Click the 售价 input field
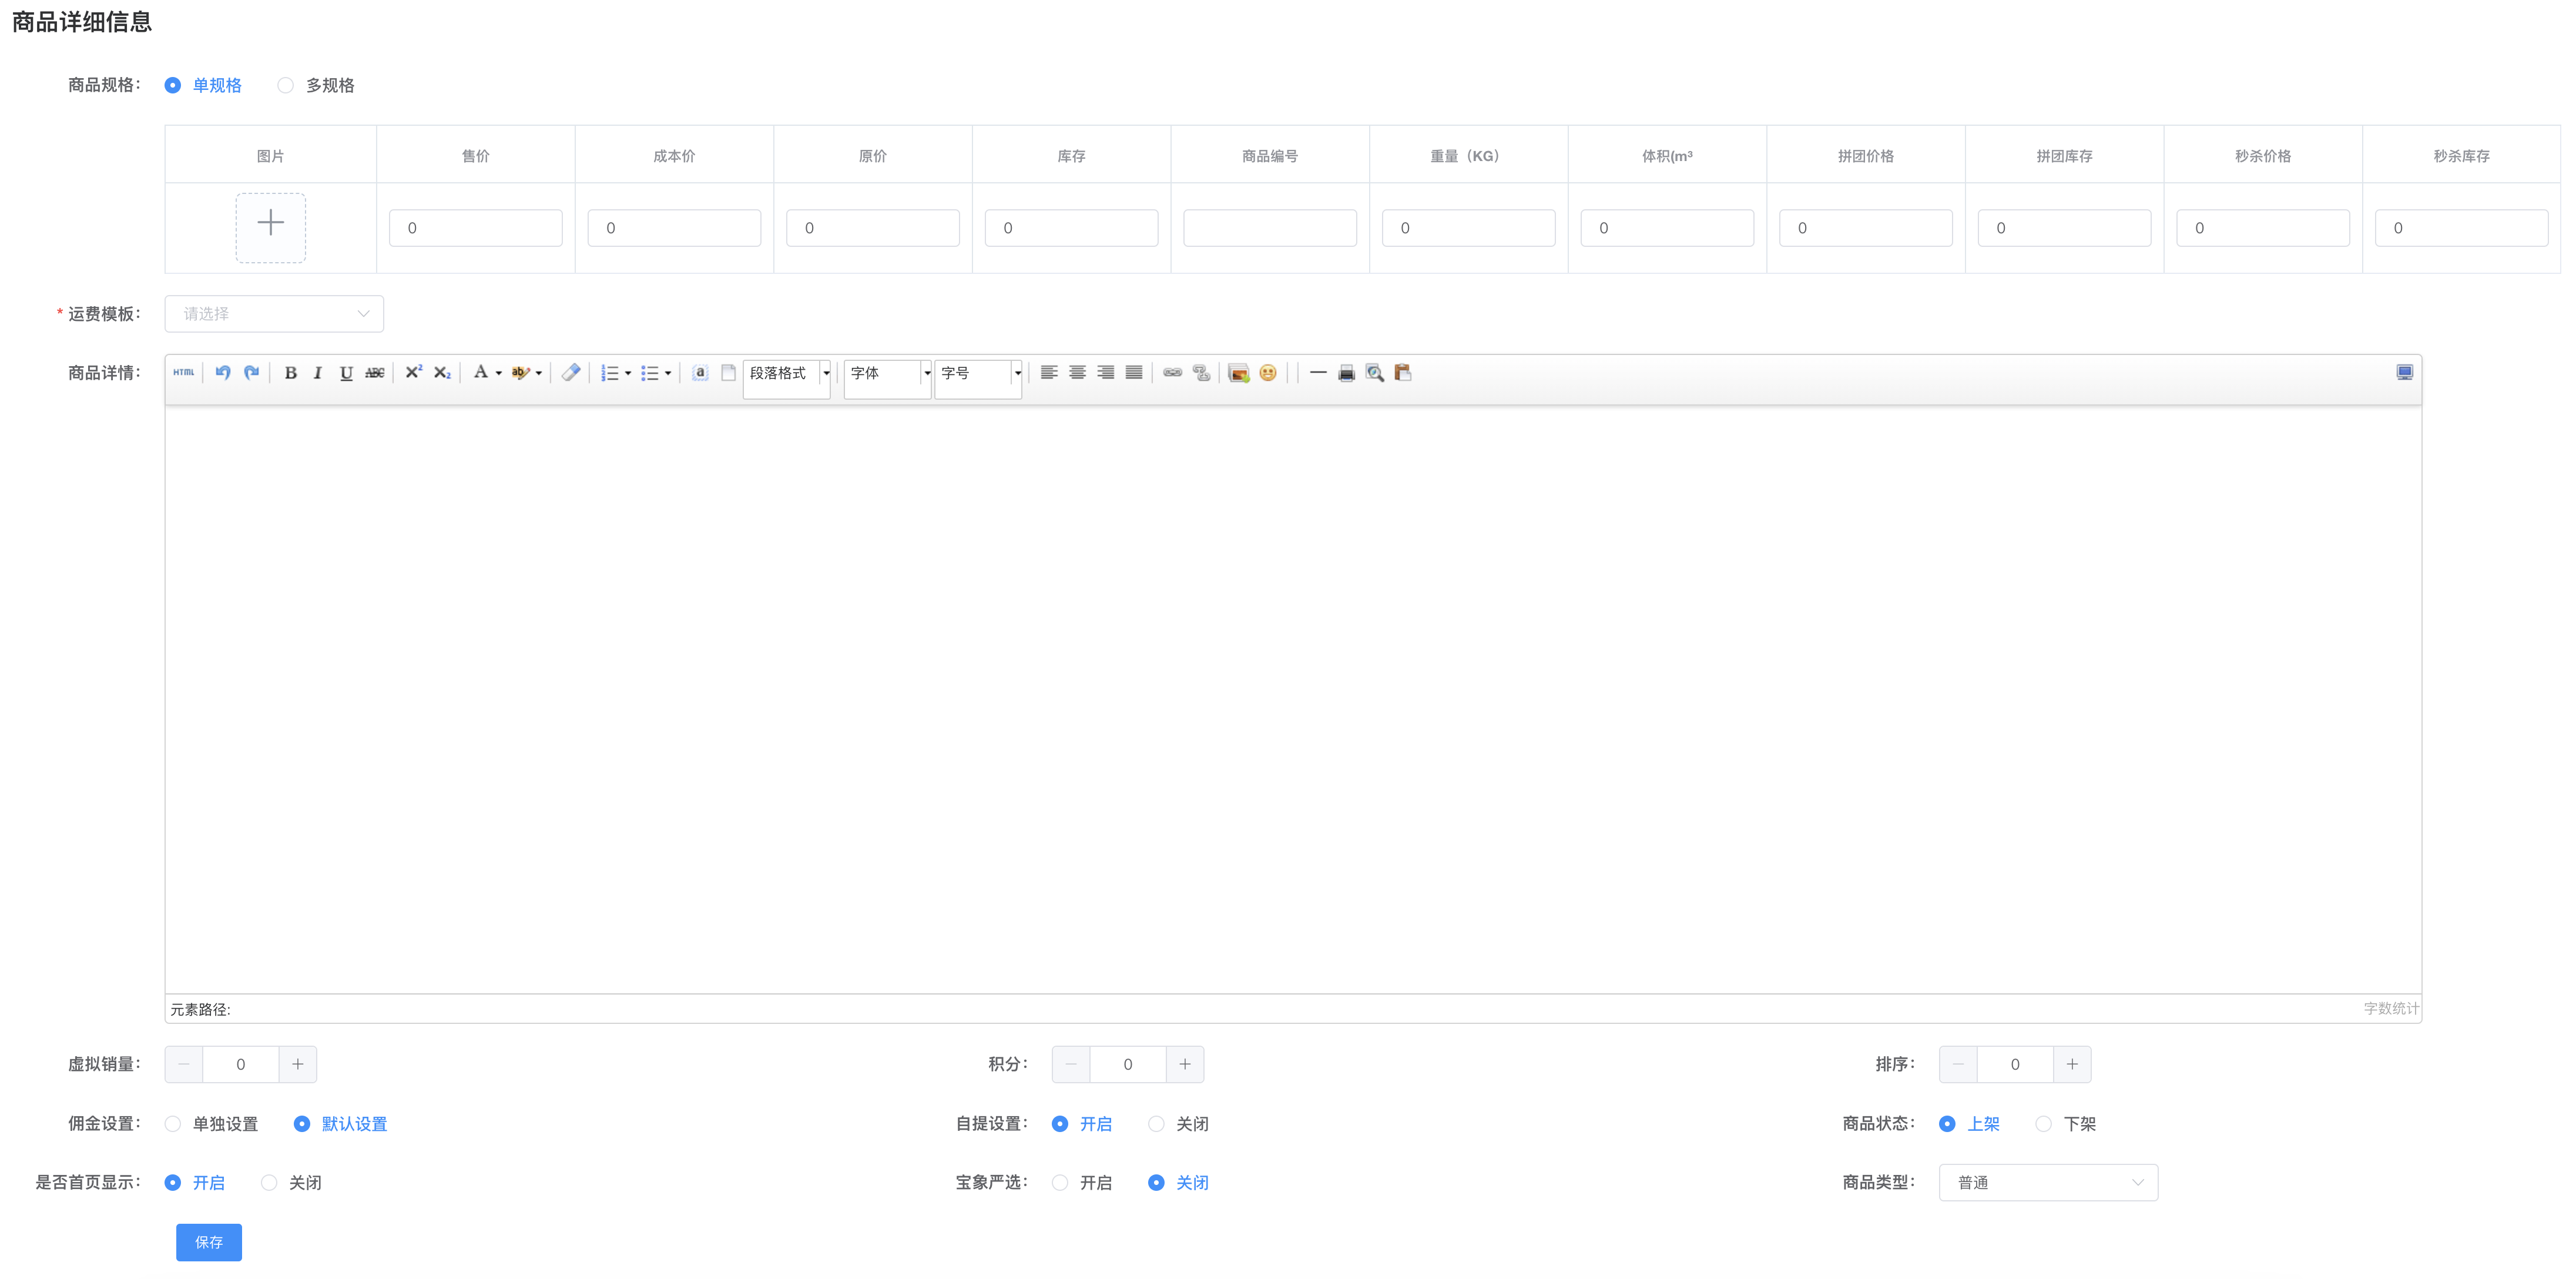 476,228
